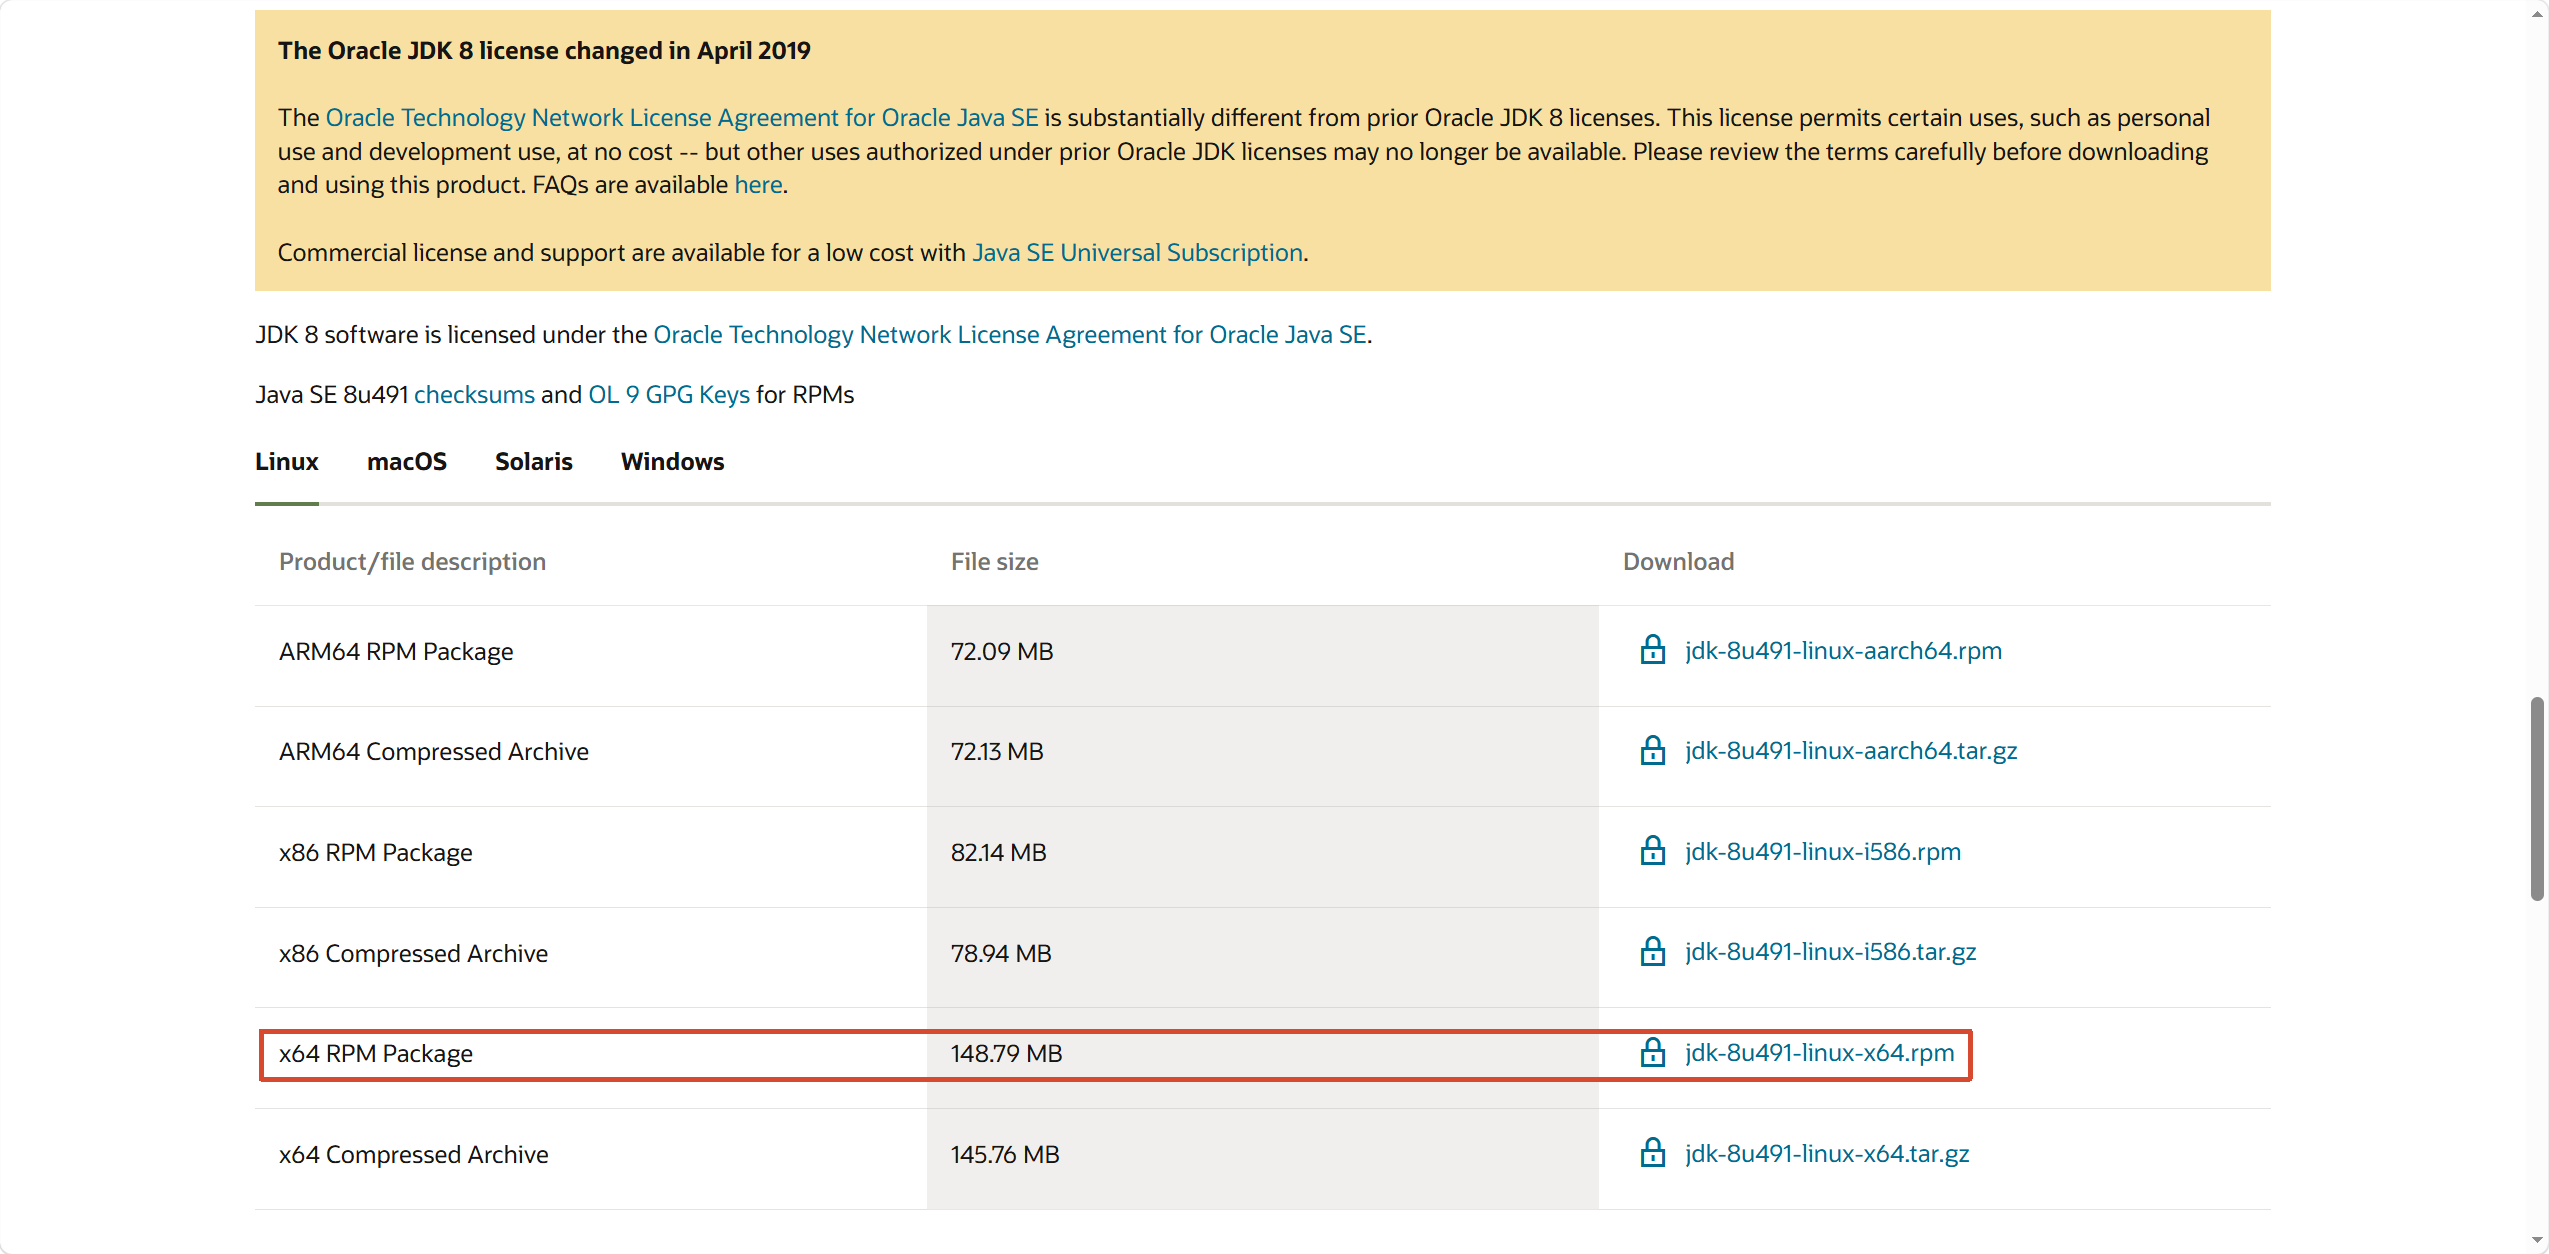Click the '145.76 MB' file size
Image resolution: width=2549 pixels, height=1254 pixels.
click(1005, 1155)
